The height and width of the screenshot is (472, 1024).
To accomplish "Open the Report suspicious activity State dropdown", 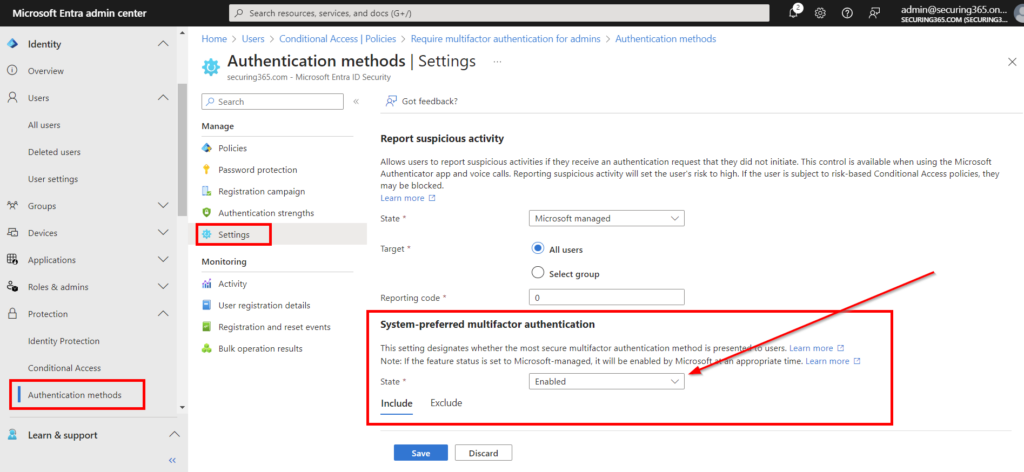I will pyautogui.click(x=606, y=219).
